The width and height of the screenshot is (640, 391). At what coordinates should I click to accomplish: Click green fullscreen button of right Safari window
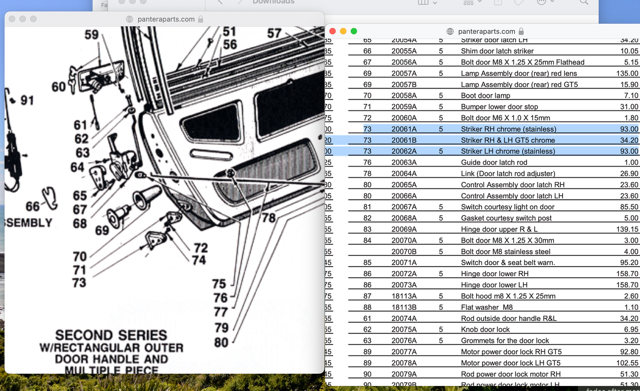(x=353, y=31)
